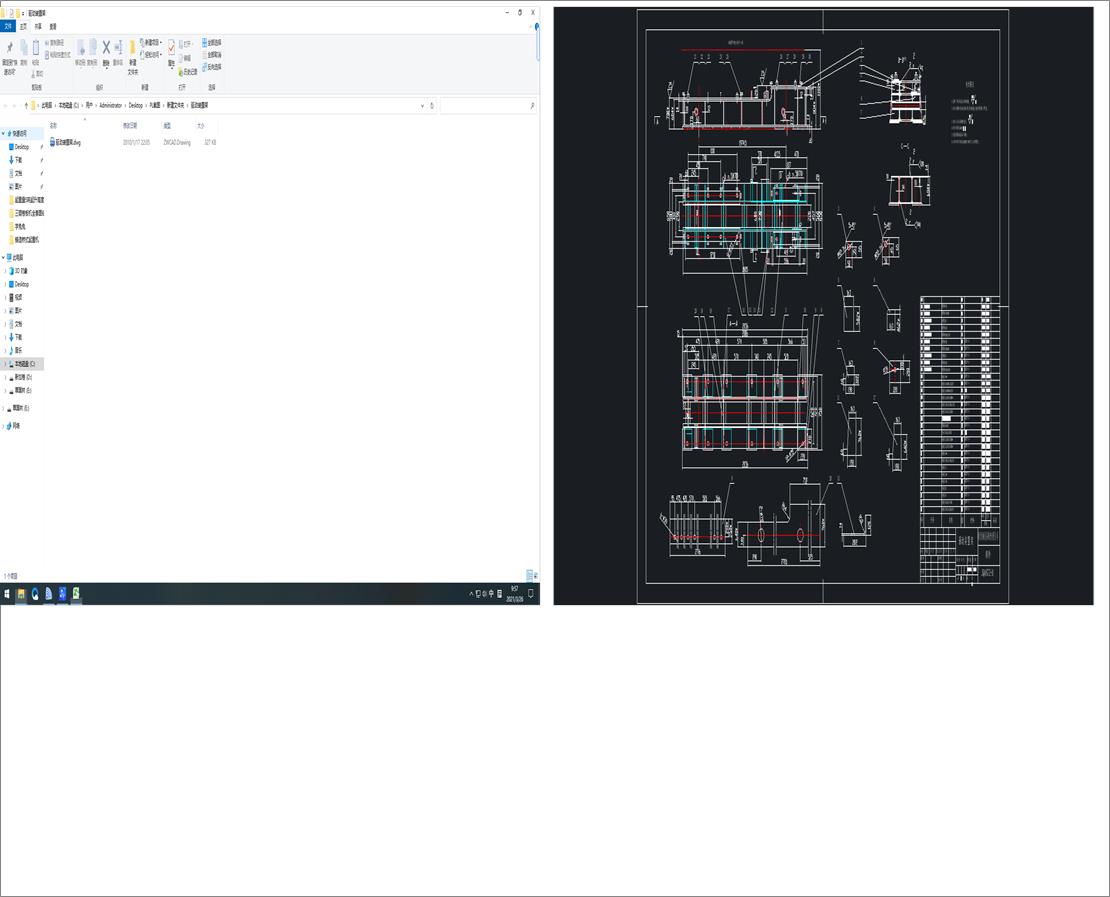Open the Open (打开) dropdown in ribbon
The width and height of the screenshot is (1110, 897).
tap(186, 44)
